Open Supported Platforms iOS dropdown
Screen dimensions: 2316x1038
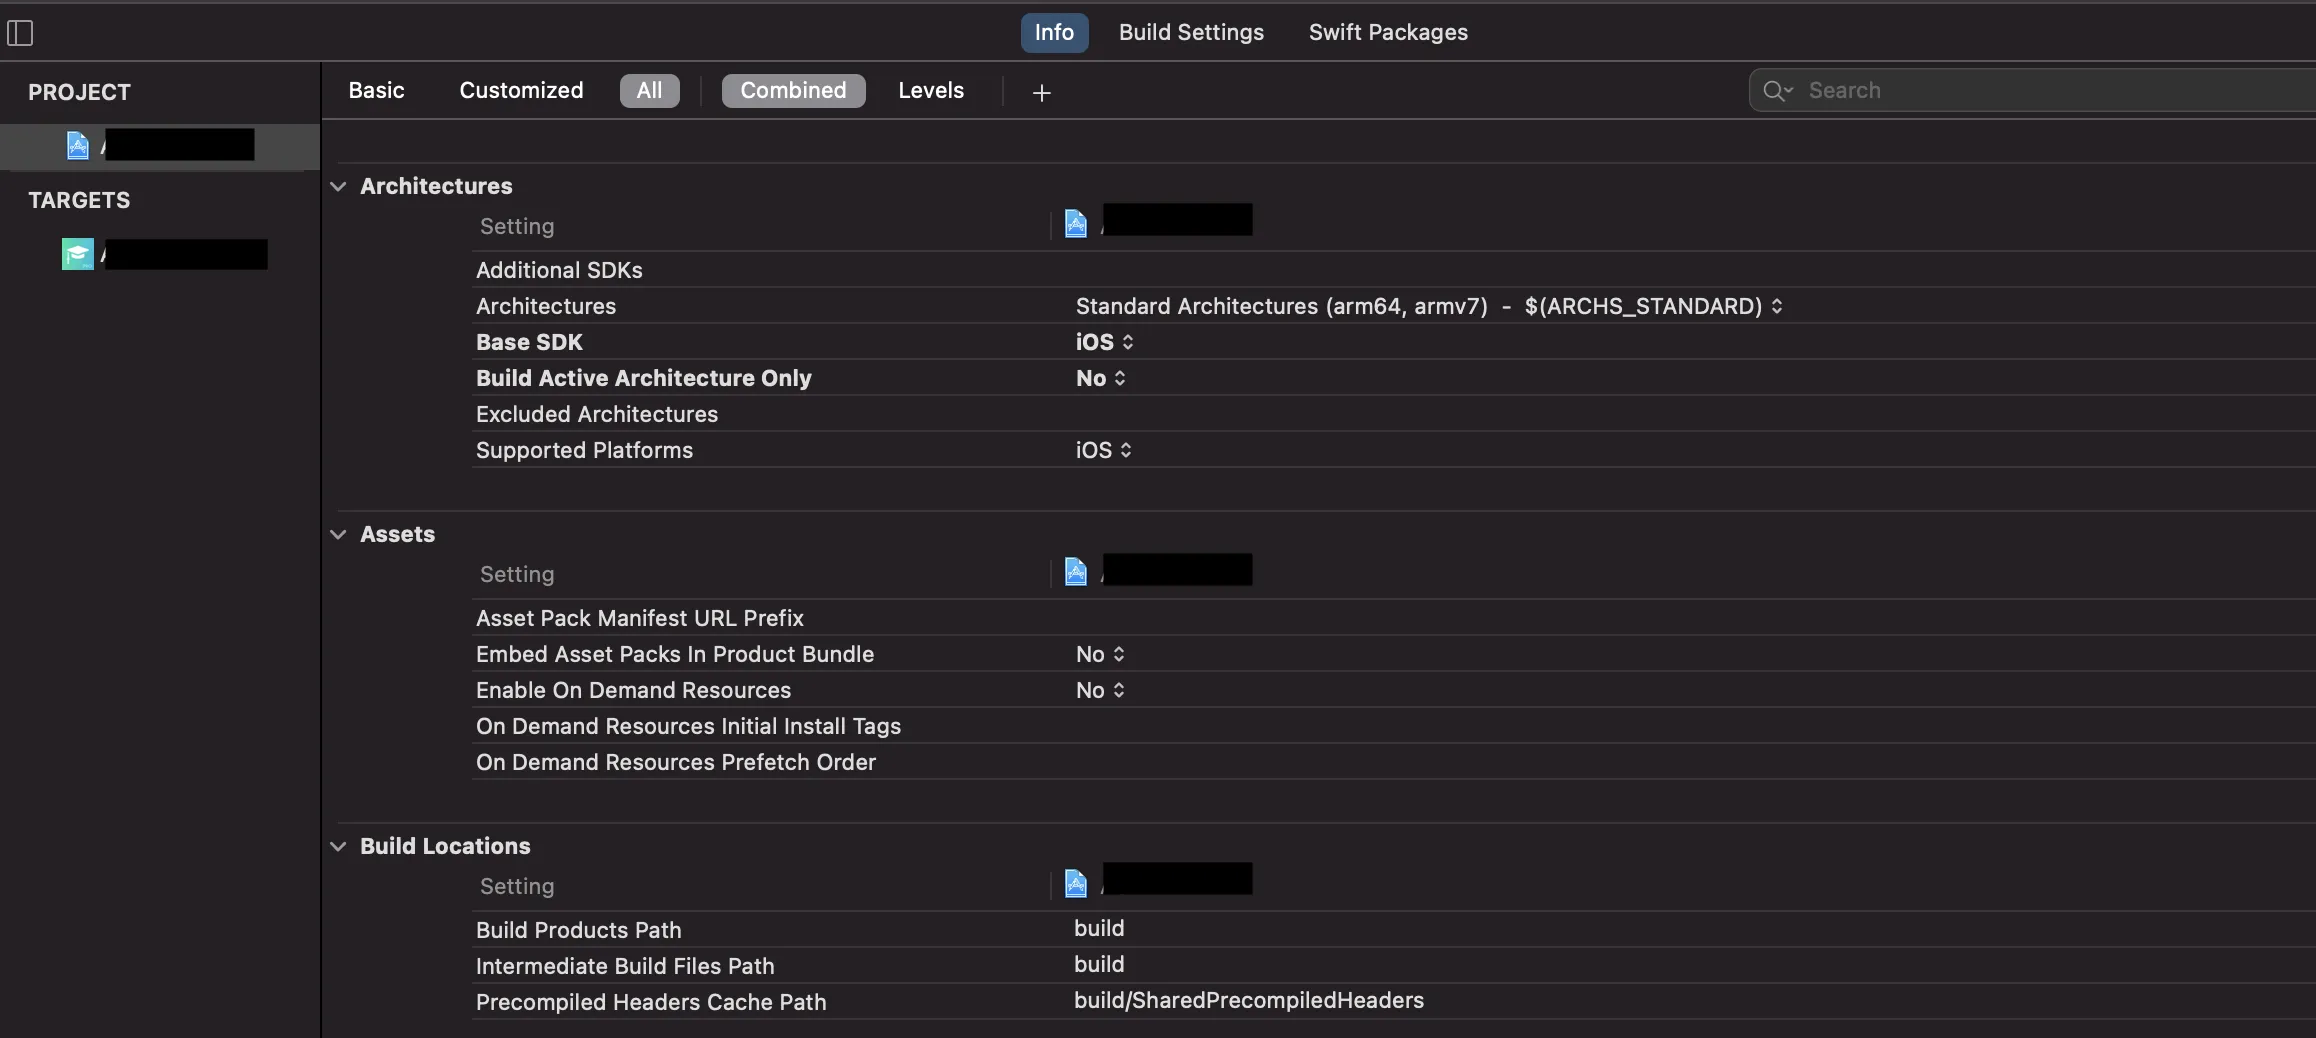pos(1104,450)
